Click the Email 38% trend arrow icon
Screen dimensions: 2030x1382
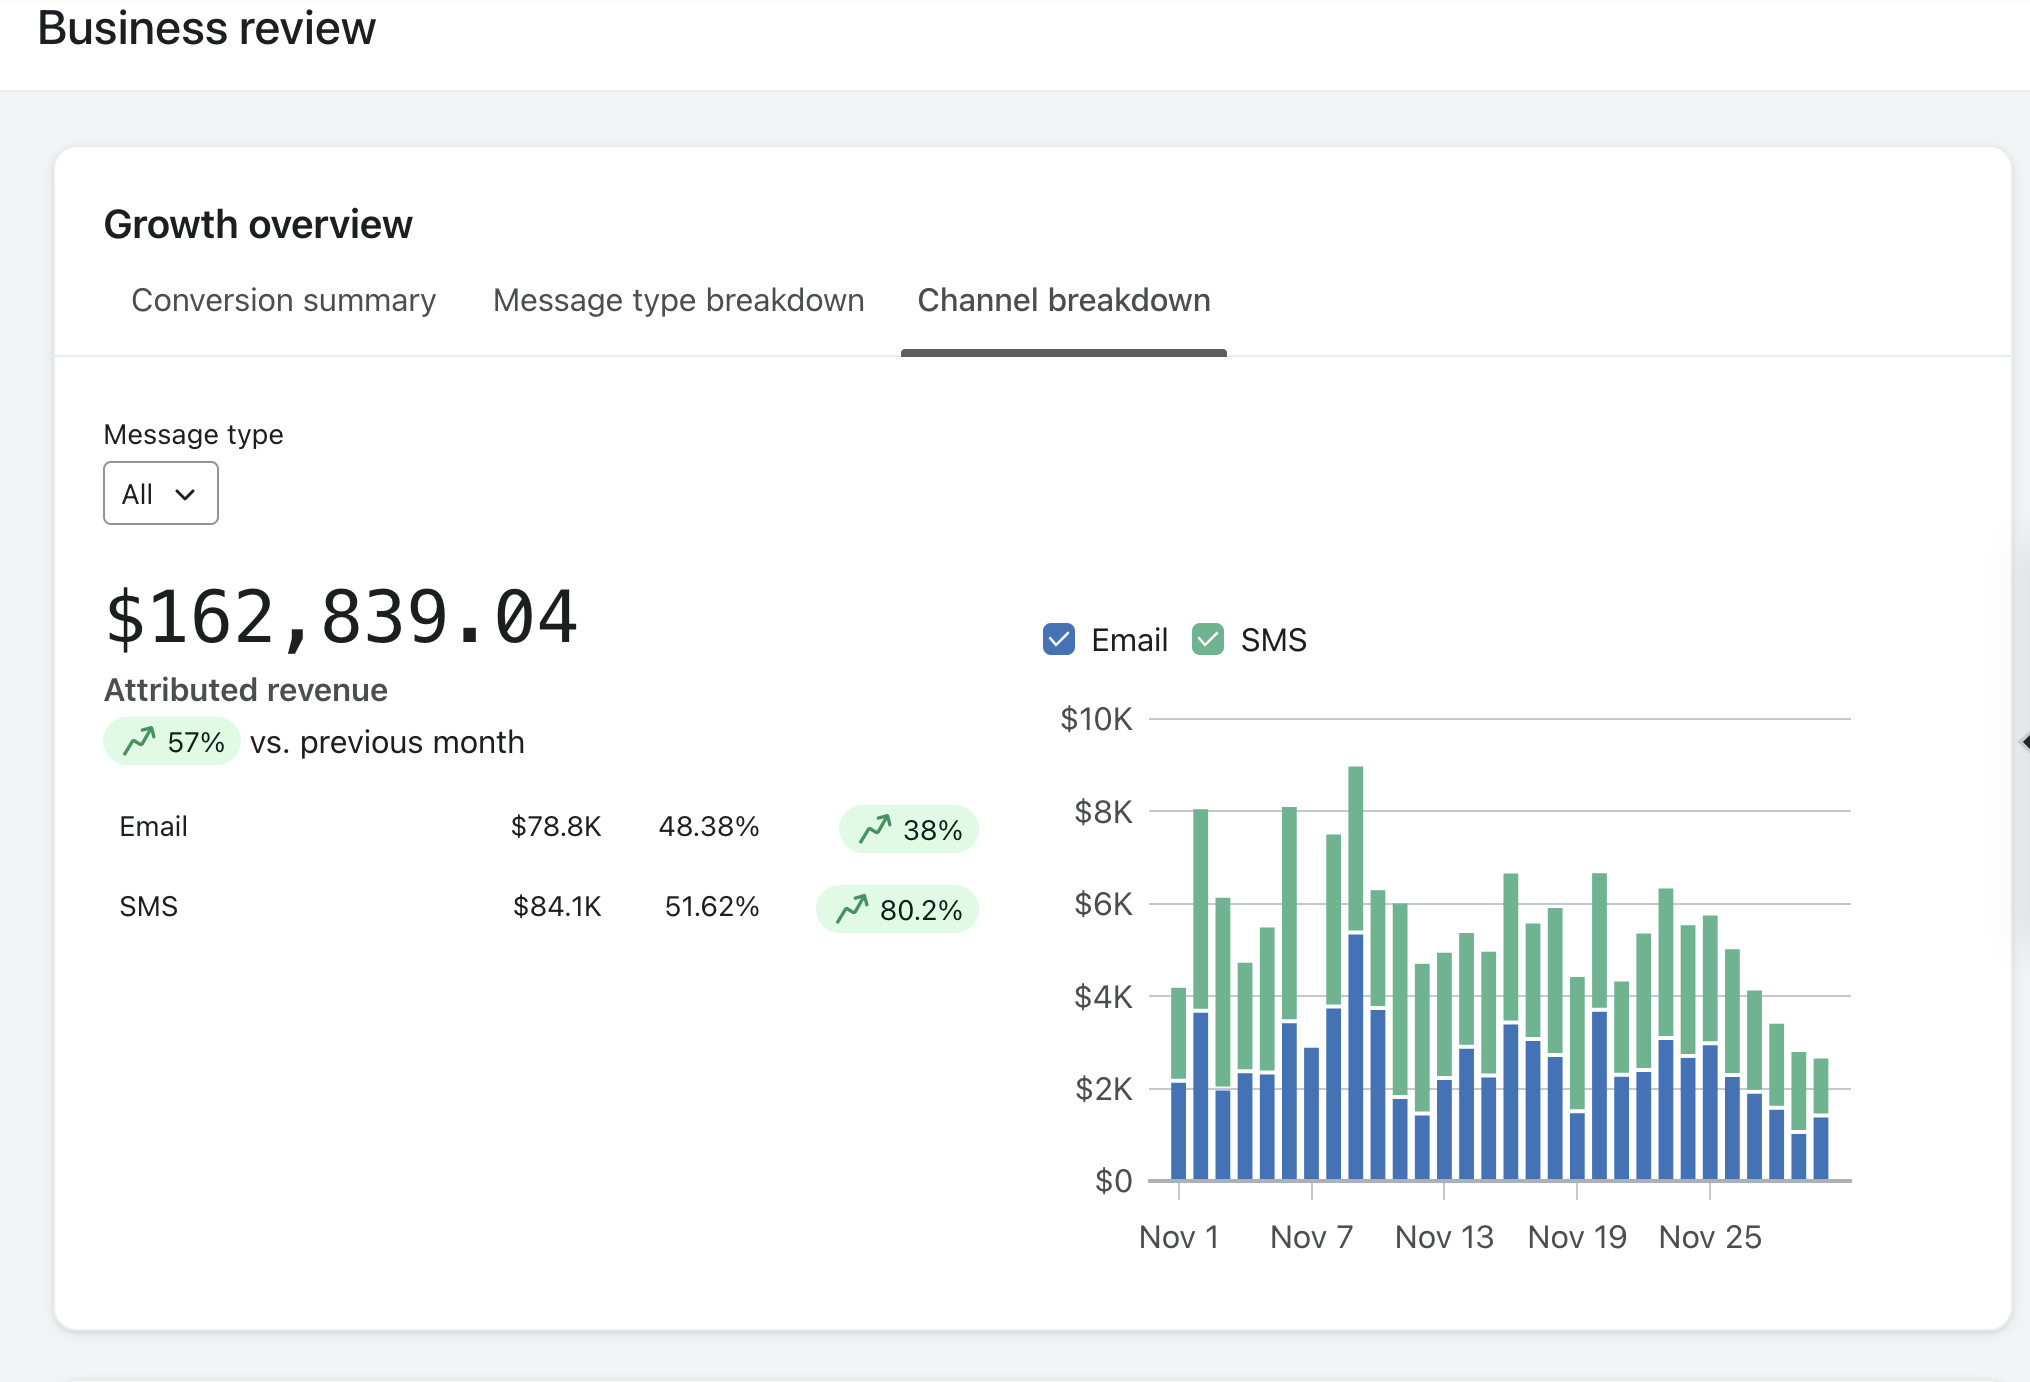tap(875, 829)
